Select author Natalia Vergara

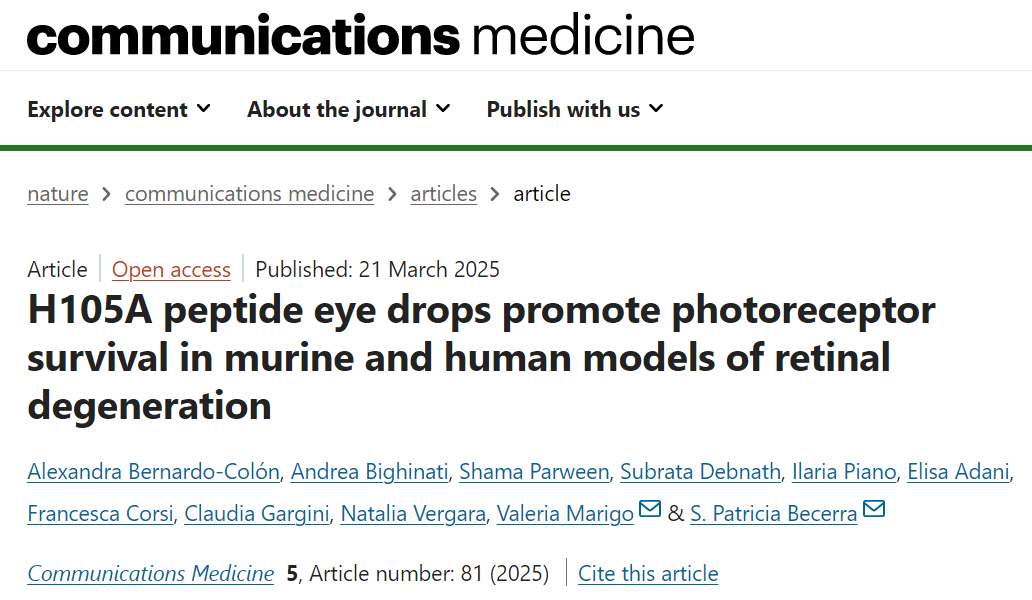[414, 514]
